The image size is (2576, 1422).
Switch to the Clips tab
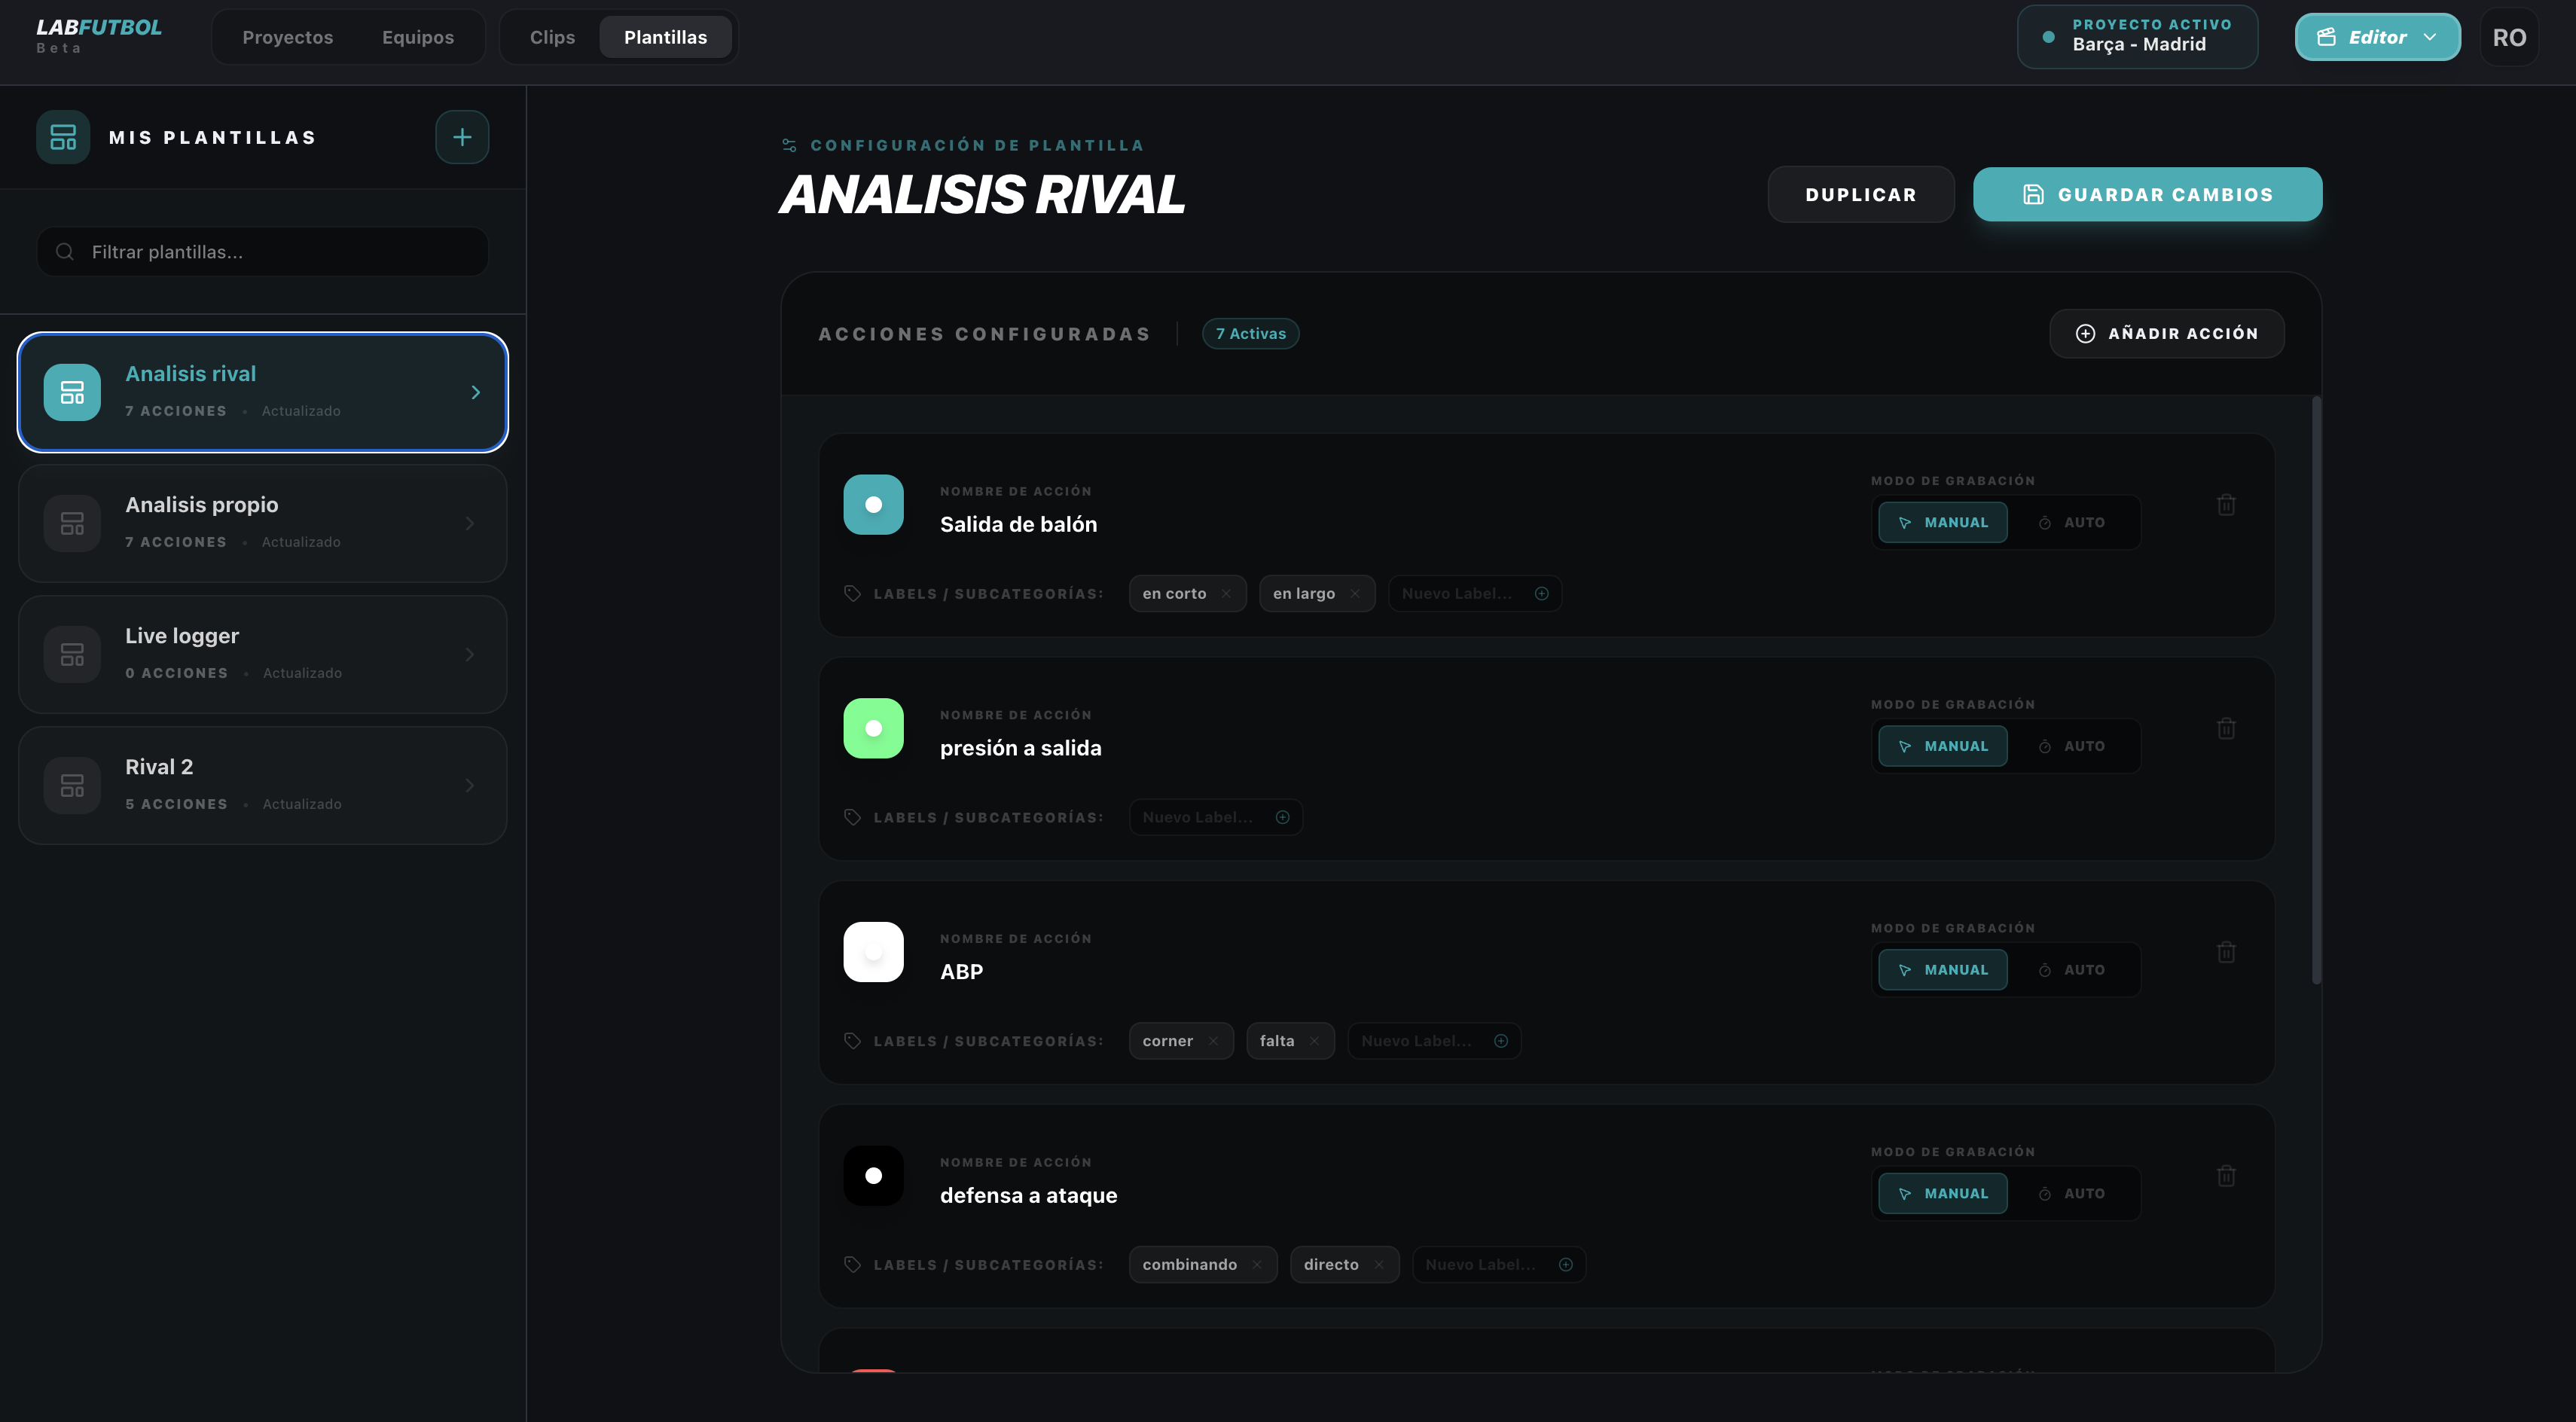coord(552,37)
